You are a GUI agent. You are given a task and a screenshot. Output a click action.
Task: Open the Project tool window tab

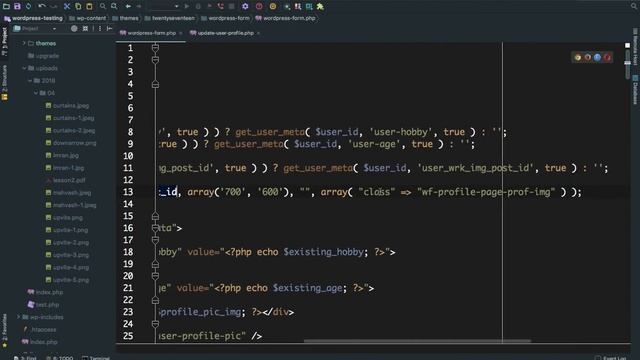coord(4,42)
